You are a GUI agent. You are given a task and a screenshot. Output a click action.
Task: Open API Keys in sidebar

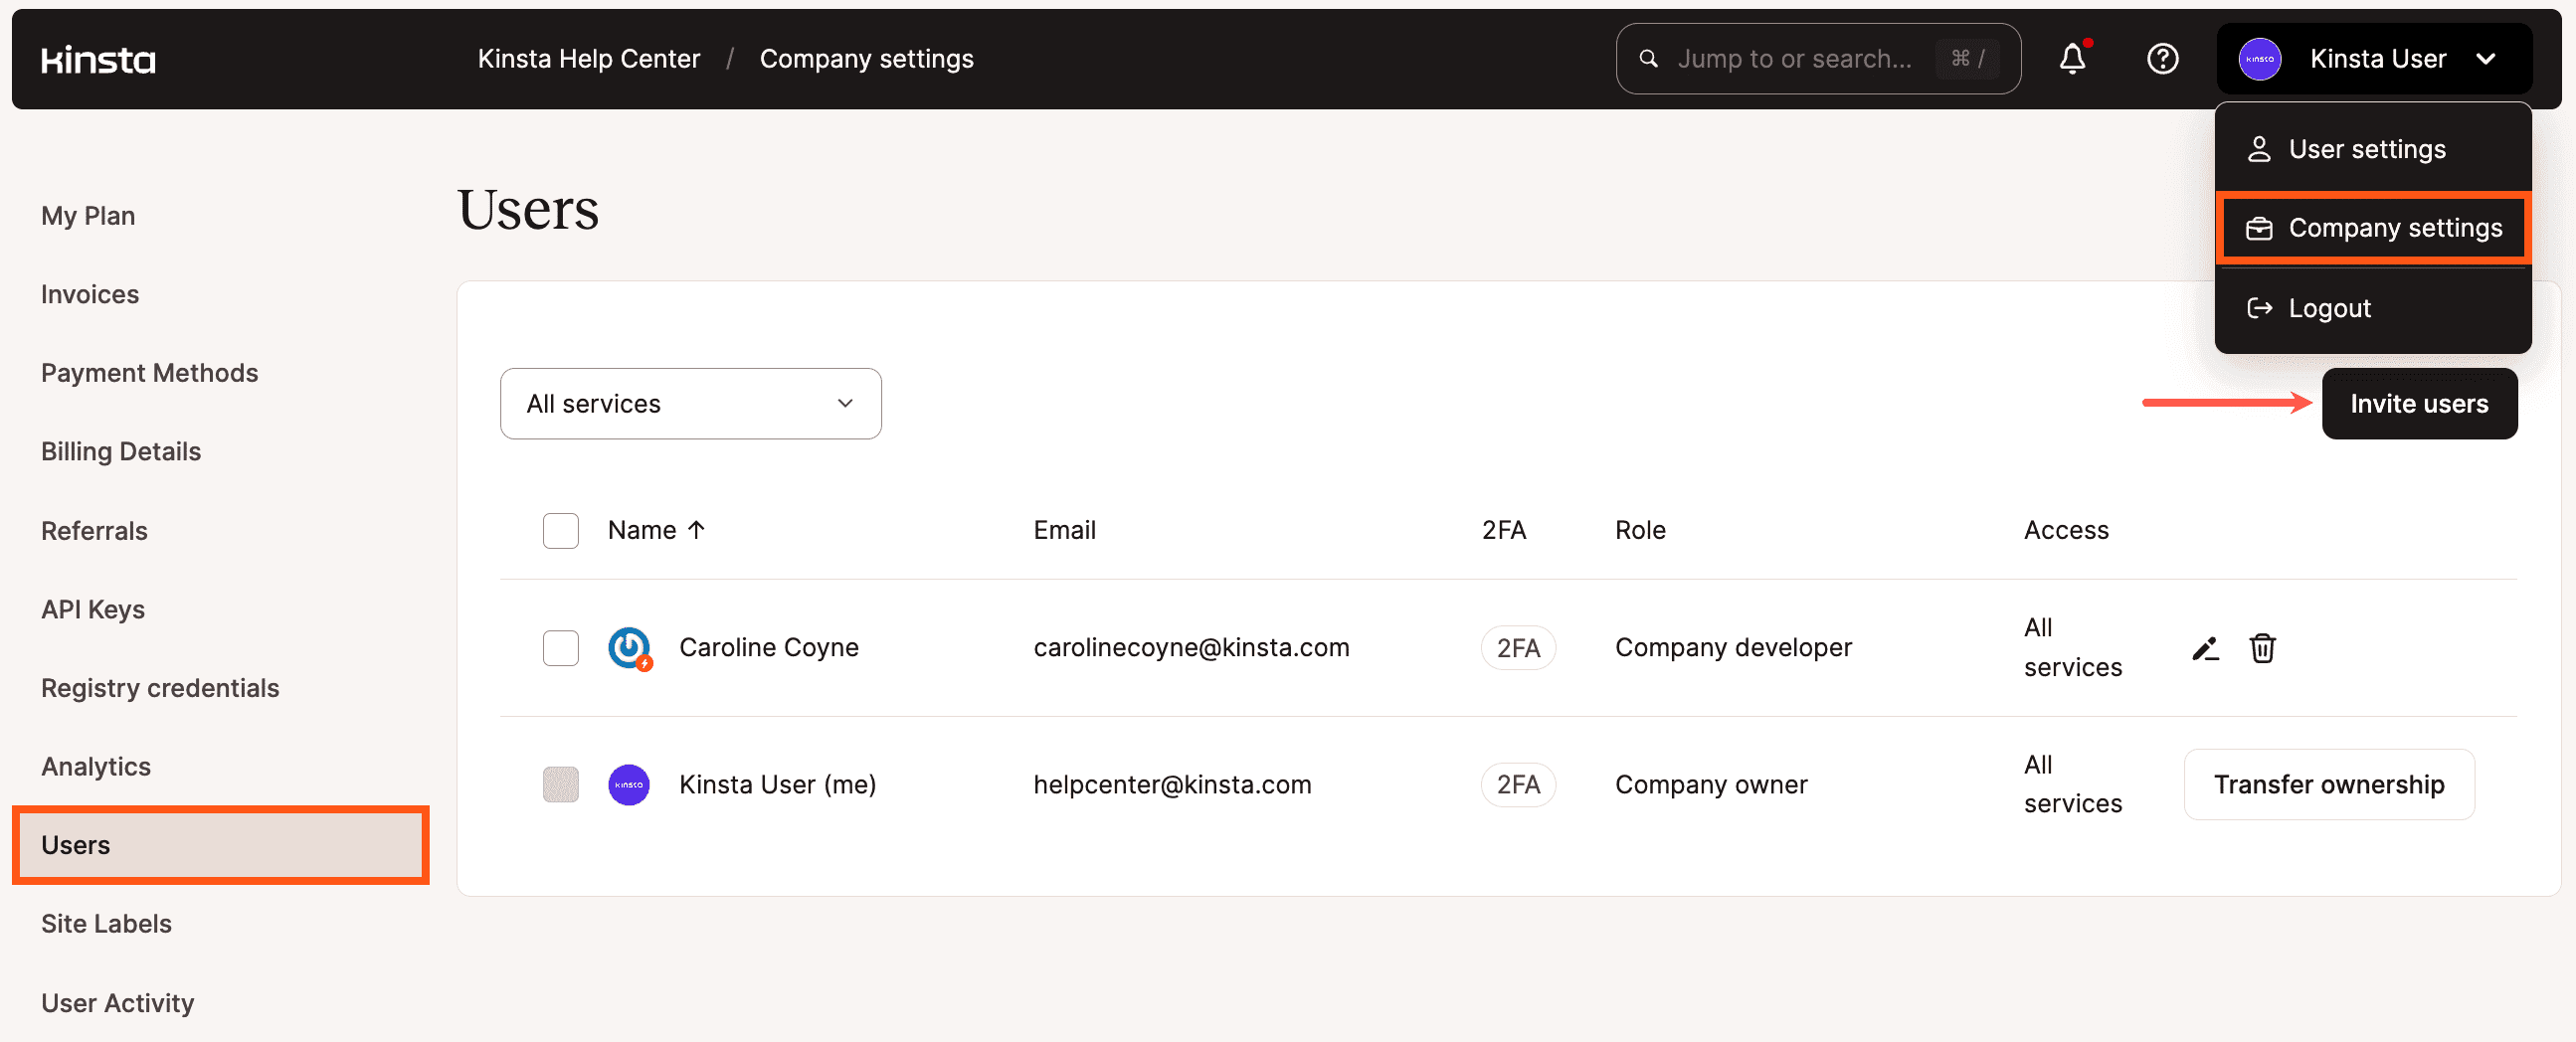93,609
